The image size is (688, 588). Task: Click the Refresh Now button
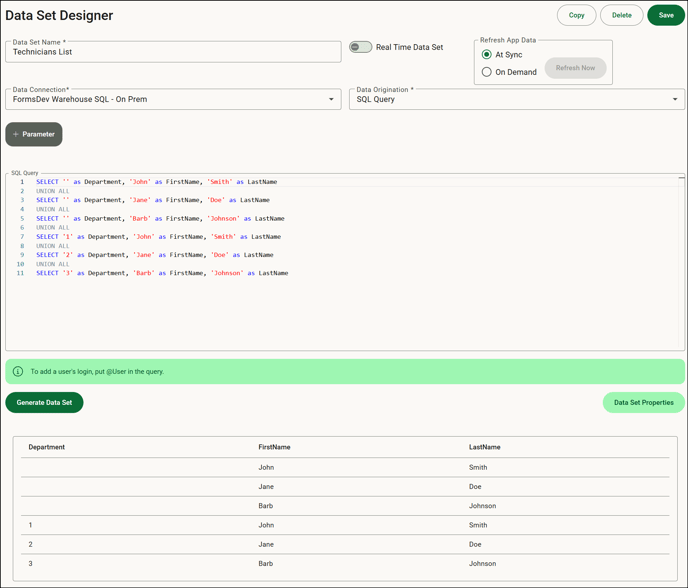[x=575, y=68]
